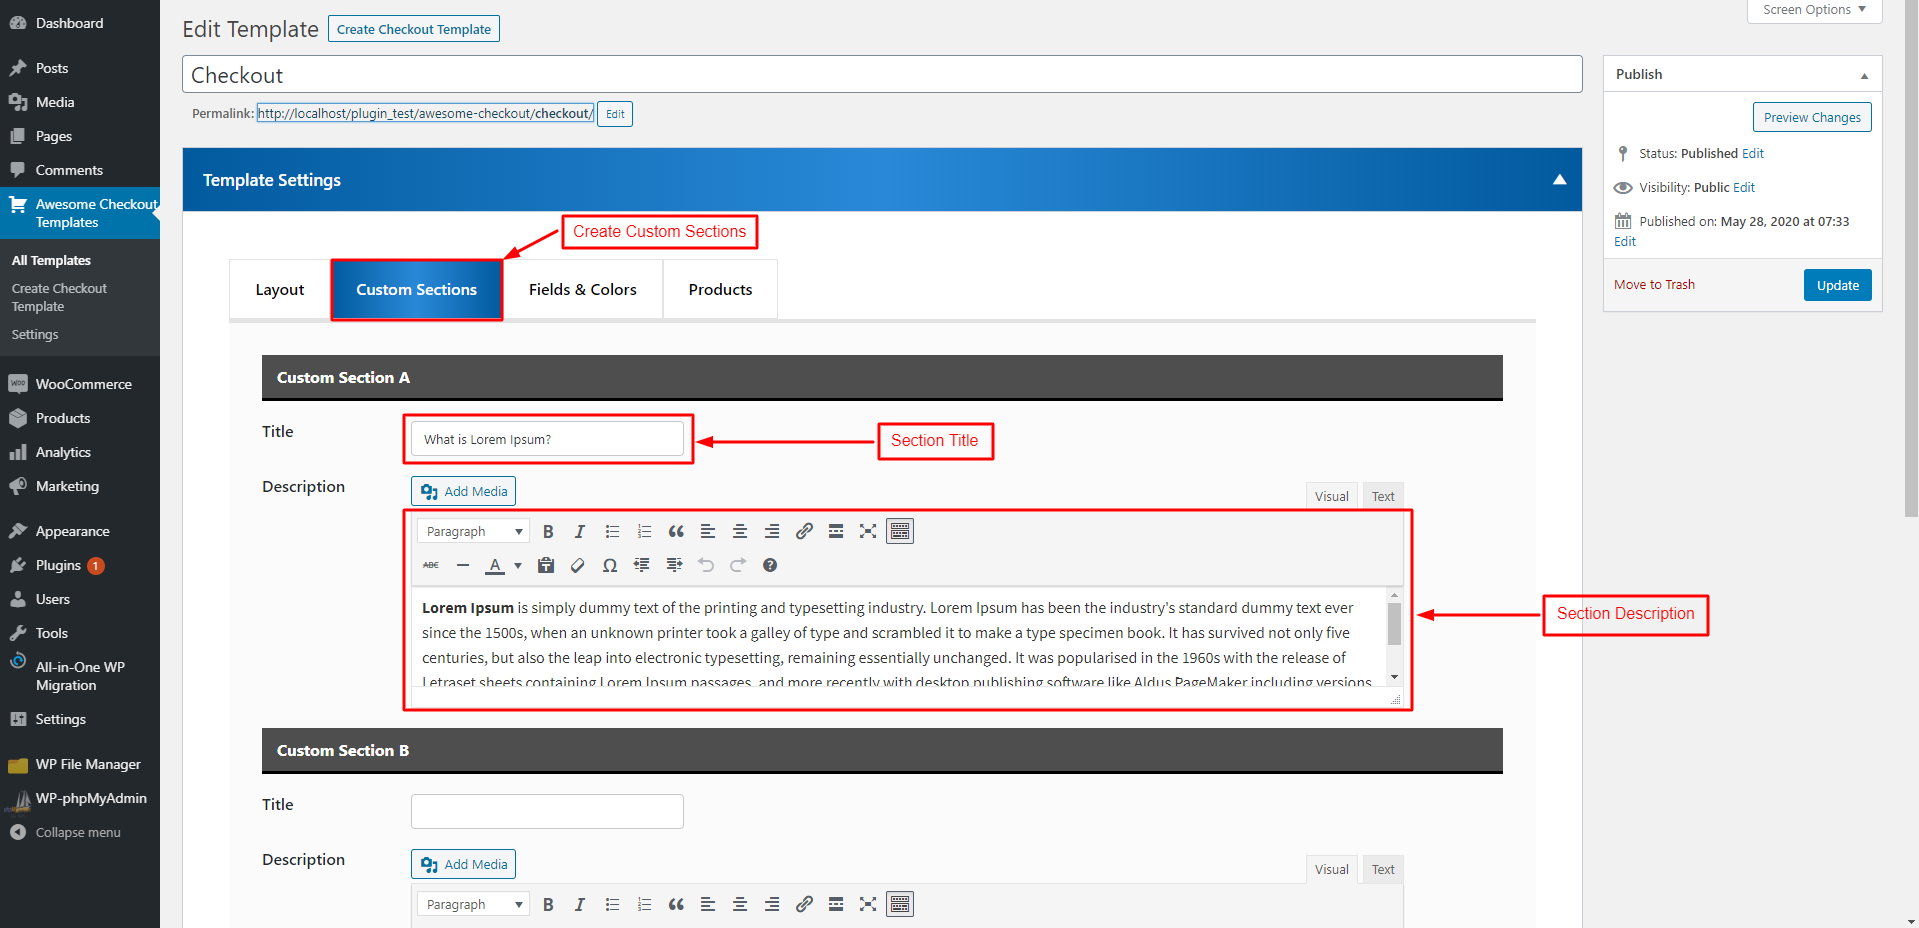Toggle Italic in Section B editor

580,904
